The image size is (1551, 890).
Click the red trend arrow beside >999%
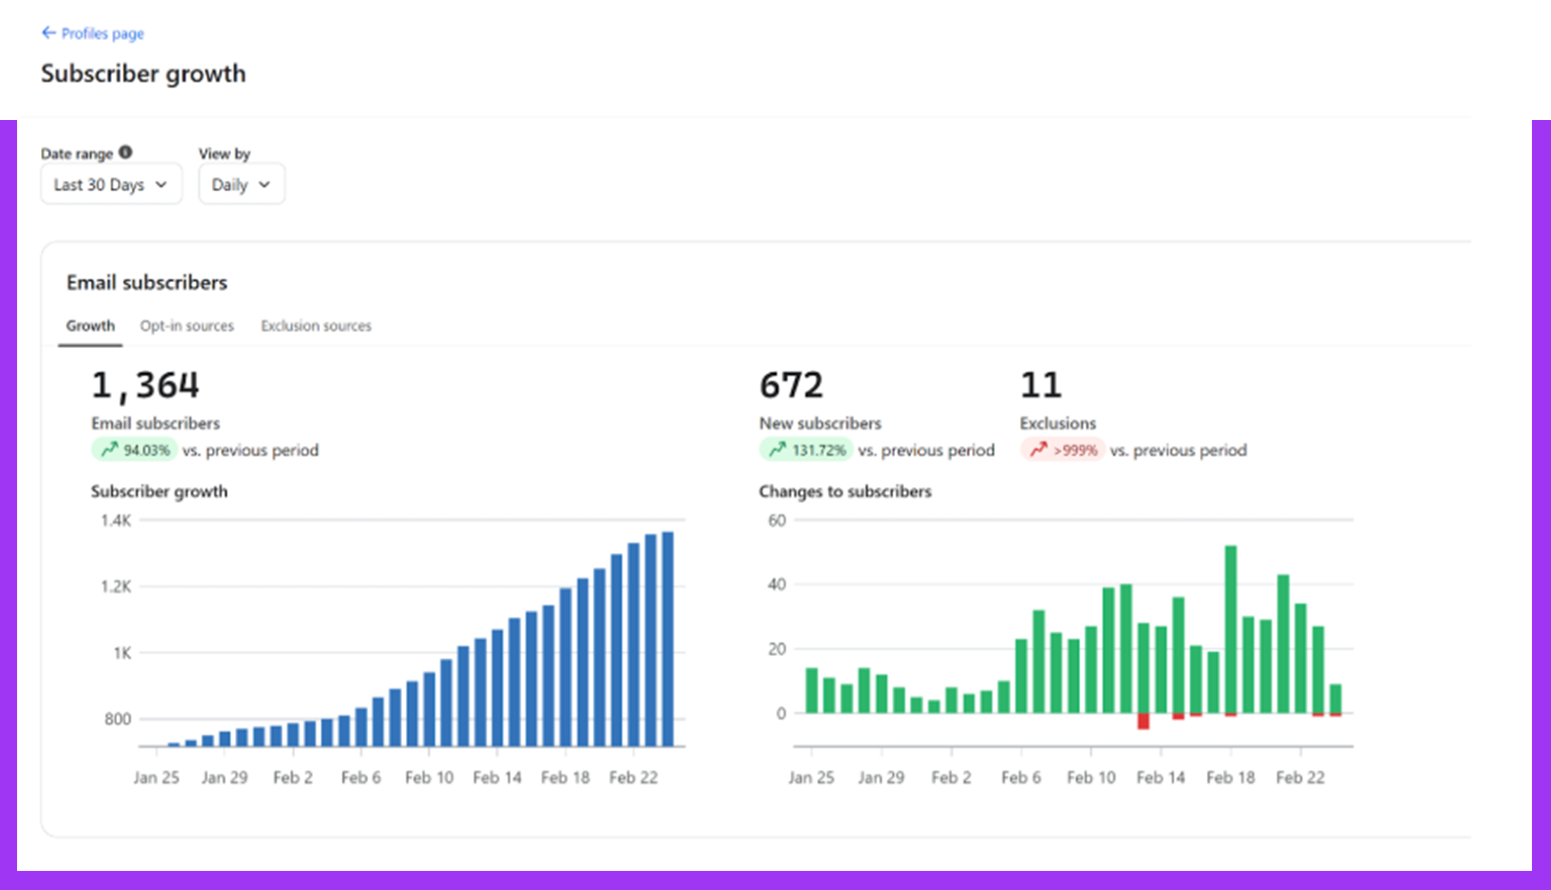click(1038, 450)
